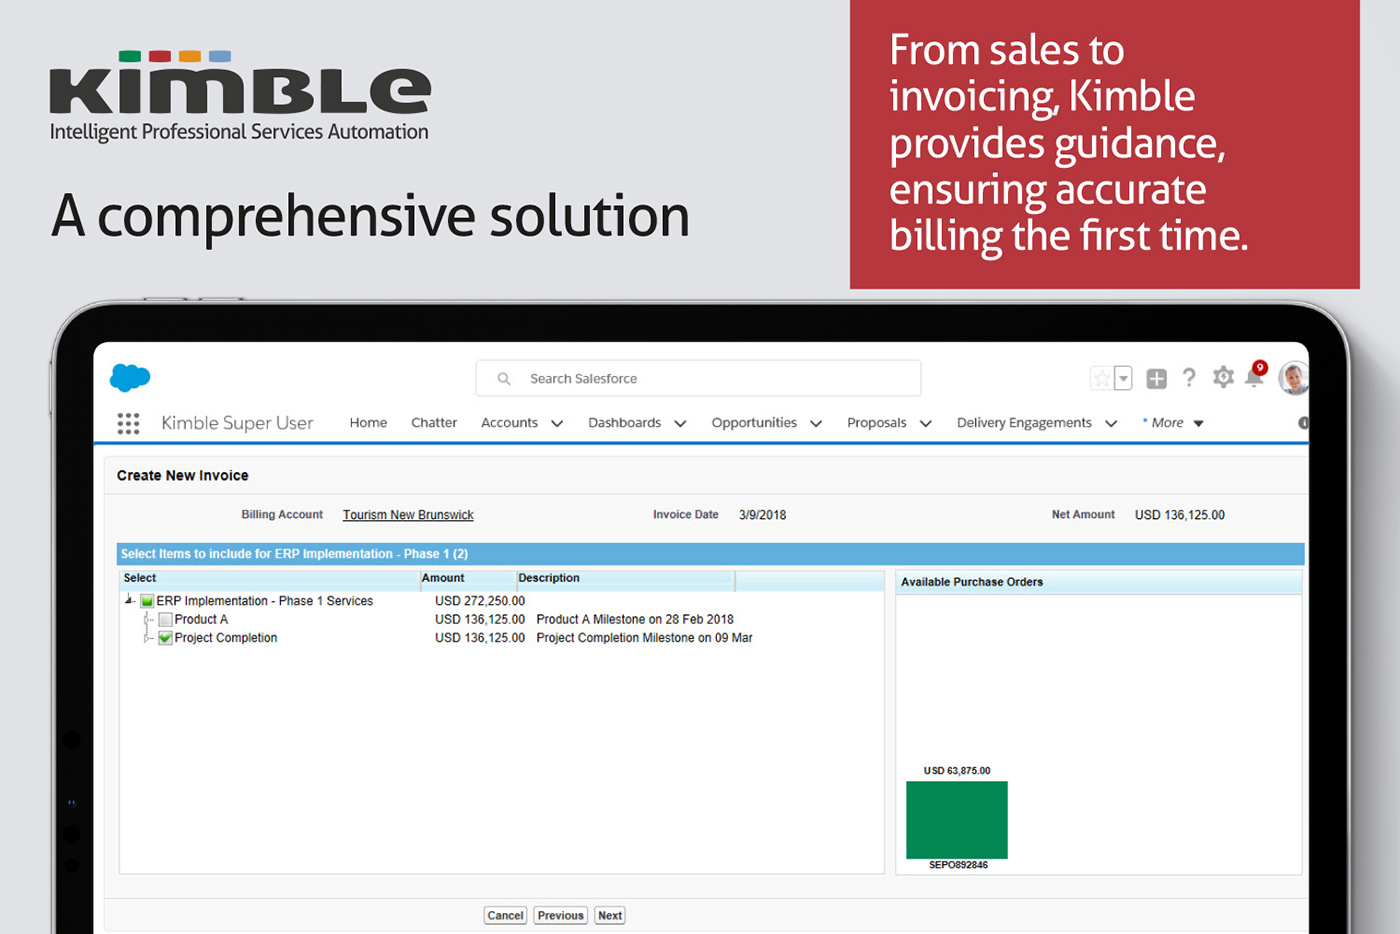The image size is (1400, 934).
Task: Open the App Launcher grid icon
Action: pos(128,423)
